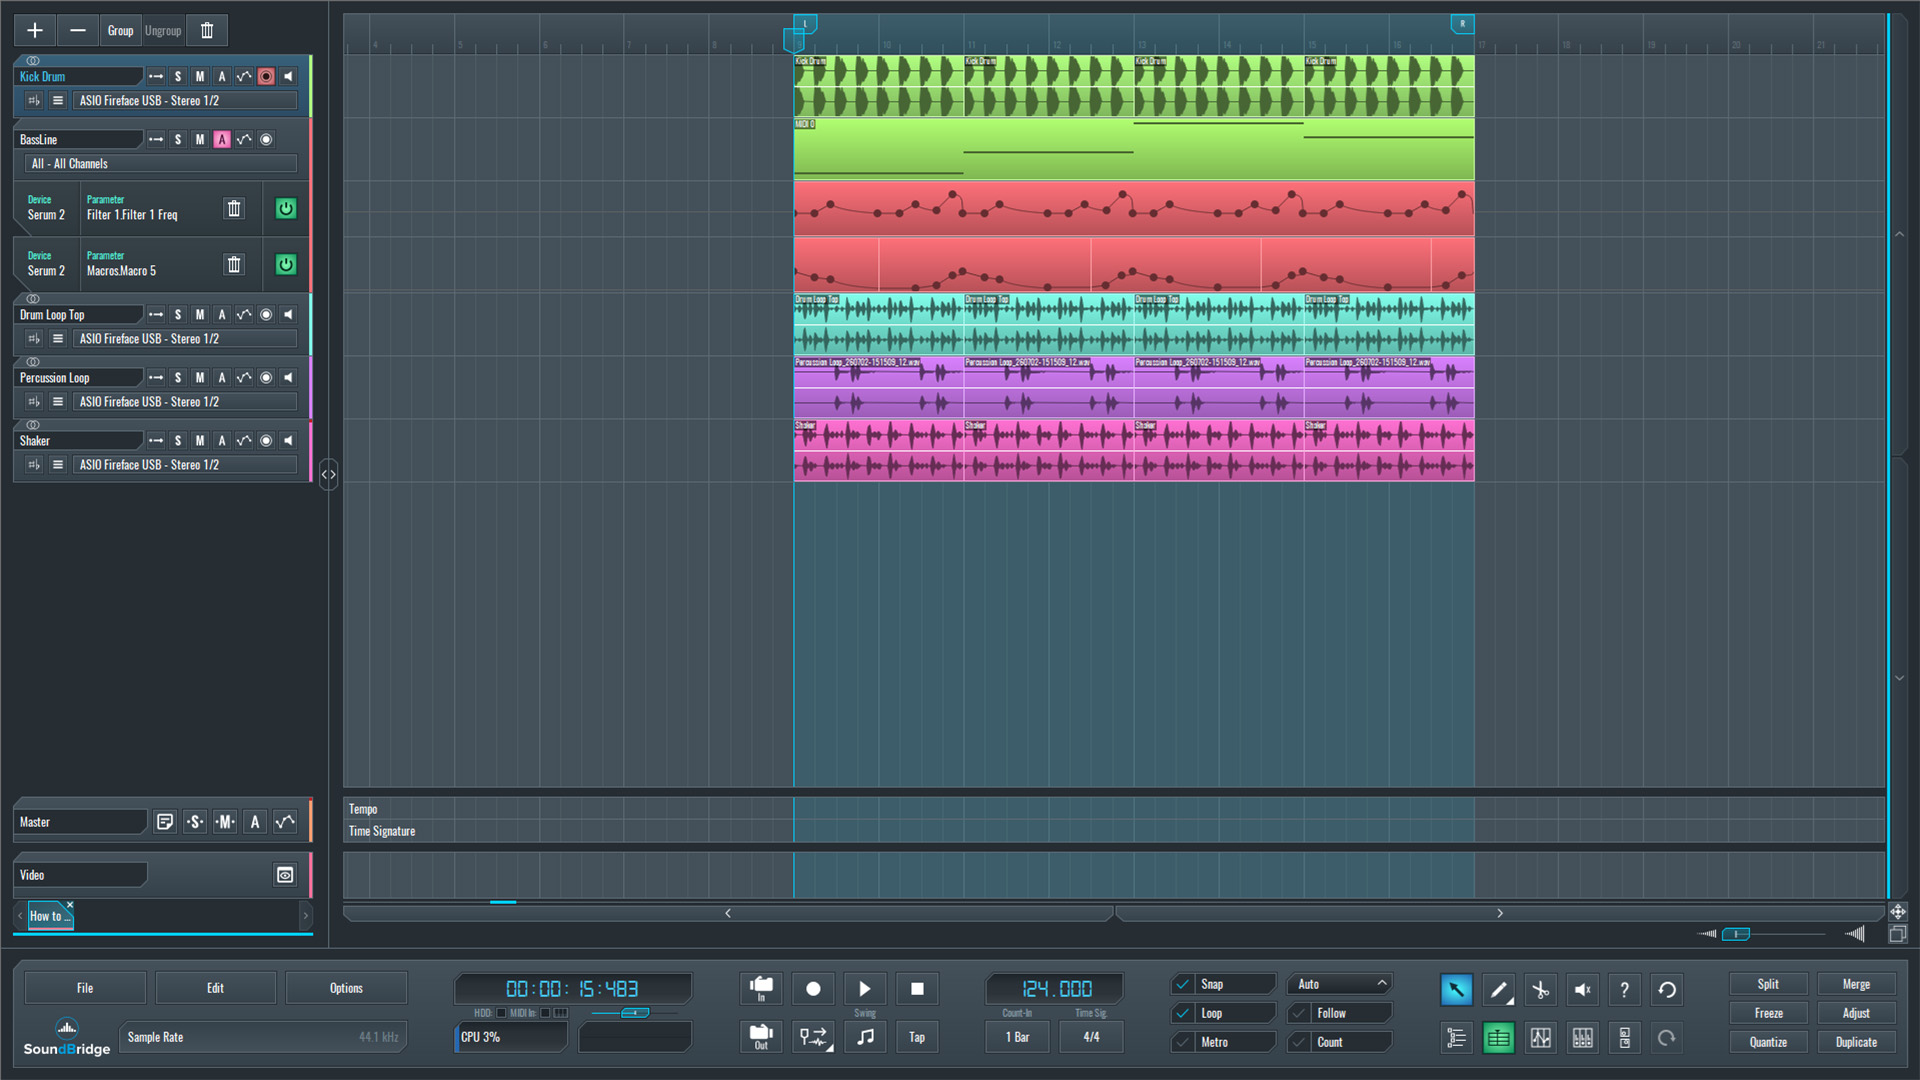The width and height of the screenshot is (1920, 1080).
Task: Enable the Follow checkbox
Action: click(1299, 1013)
